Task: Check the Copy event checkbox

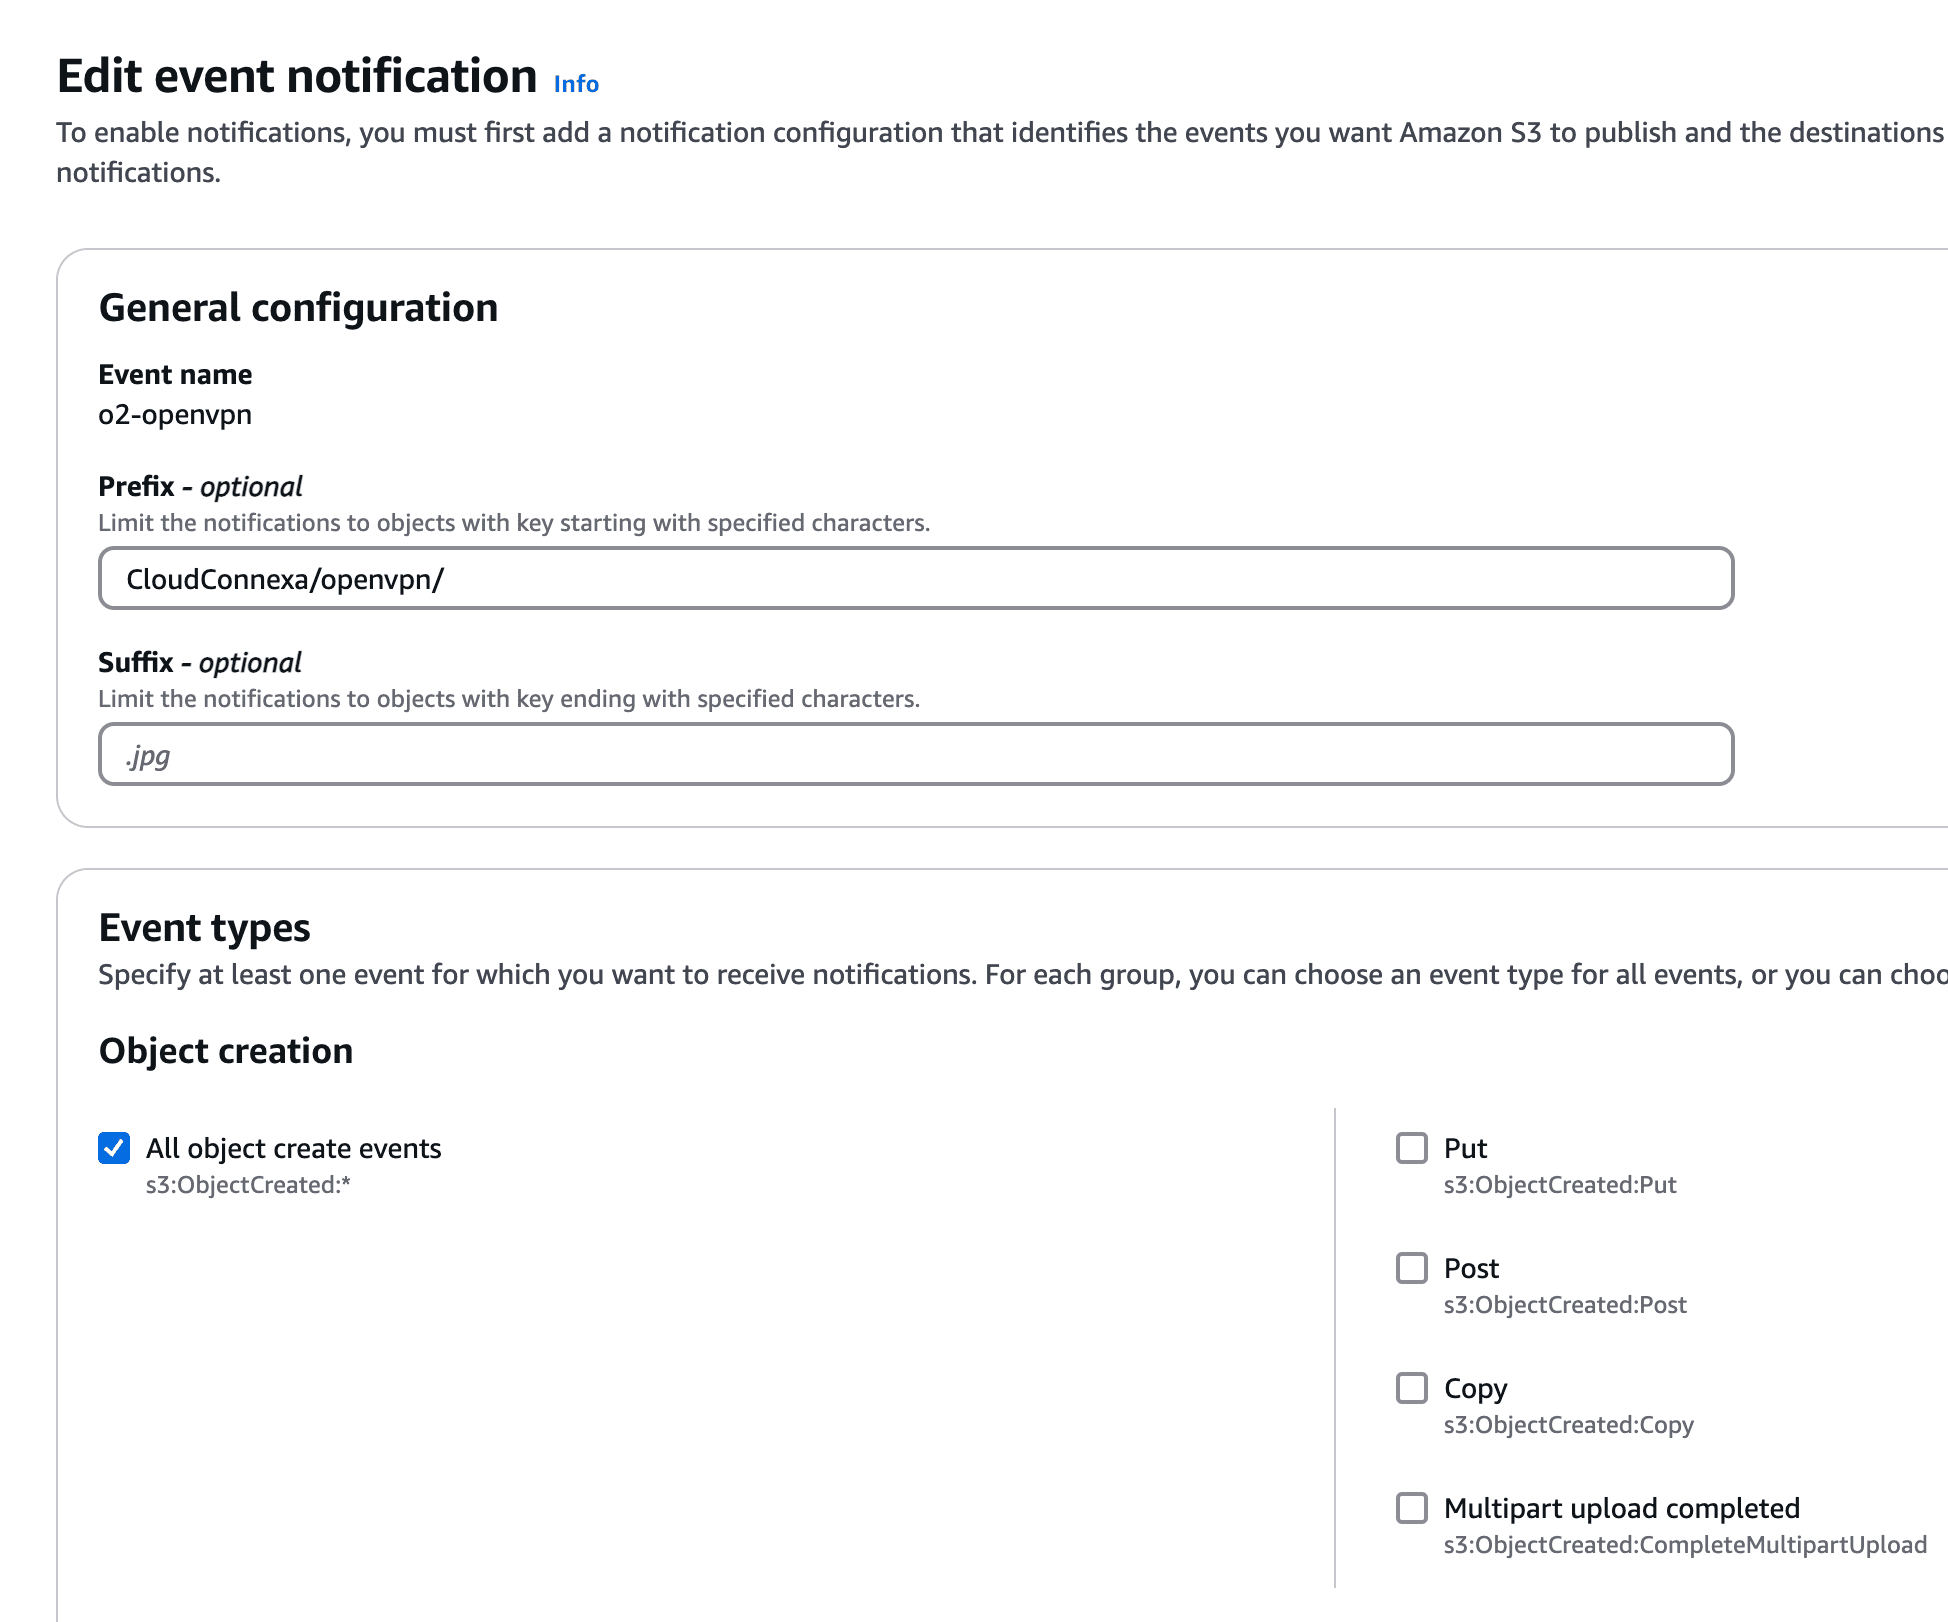Action: click(x=1412, y=1388)
